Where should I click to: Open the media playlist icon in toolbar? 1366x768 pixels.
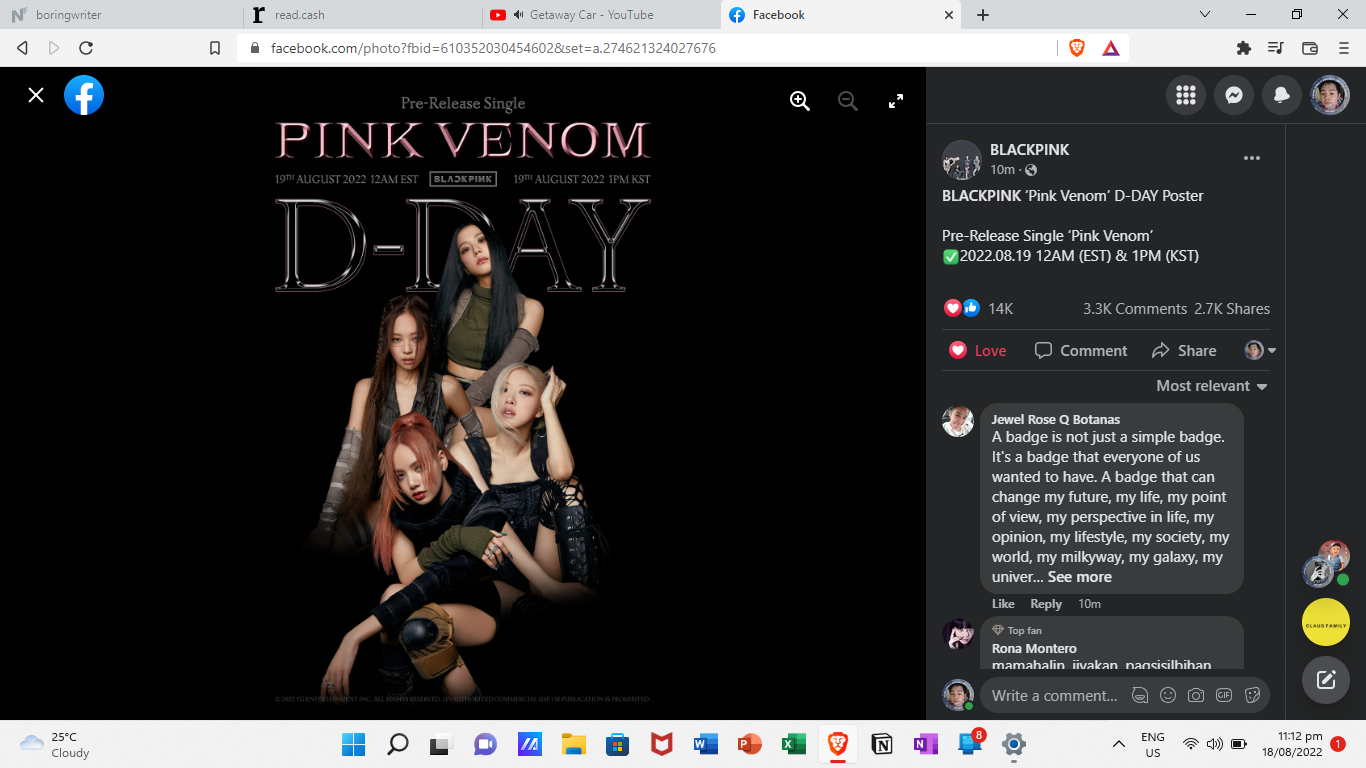point(1276,48)
